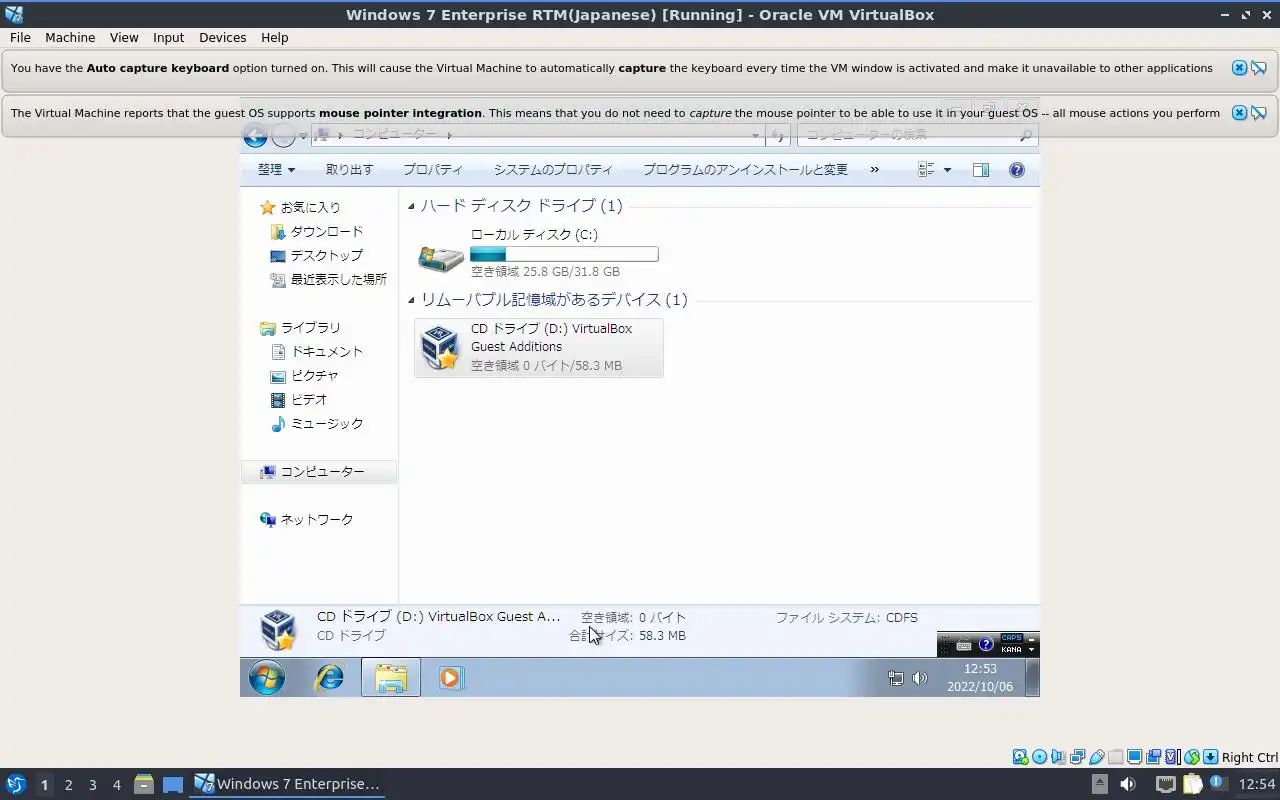Show more toolbar commands via » chevron
Image resolution: width=1280 pixels, height=800 pixels.
[874, 170]
